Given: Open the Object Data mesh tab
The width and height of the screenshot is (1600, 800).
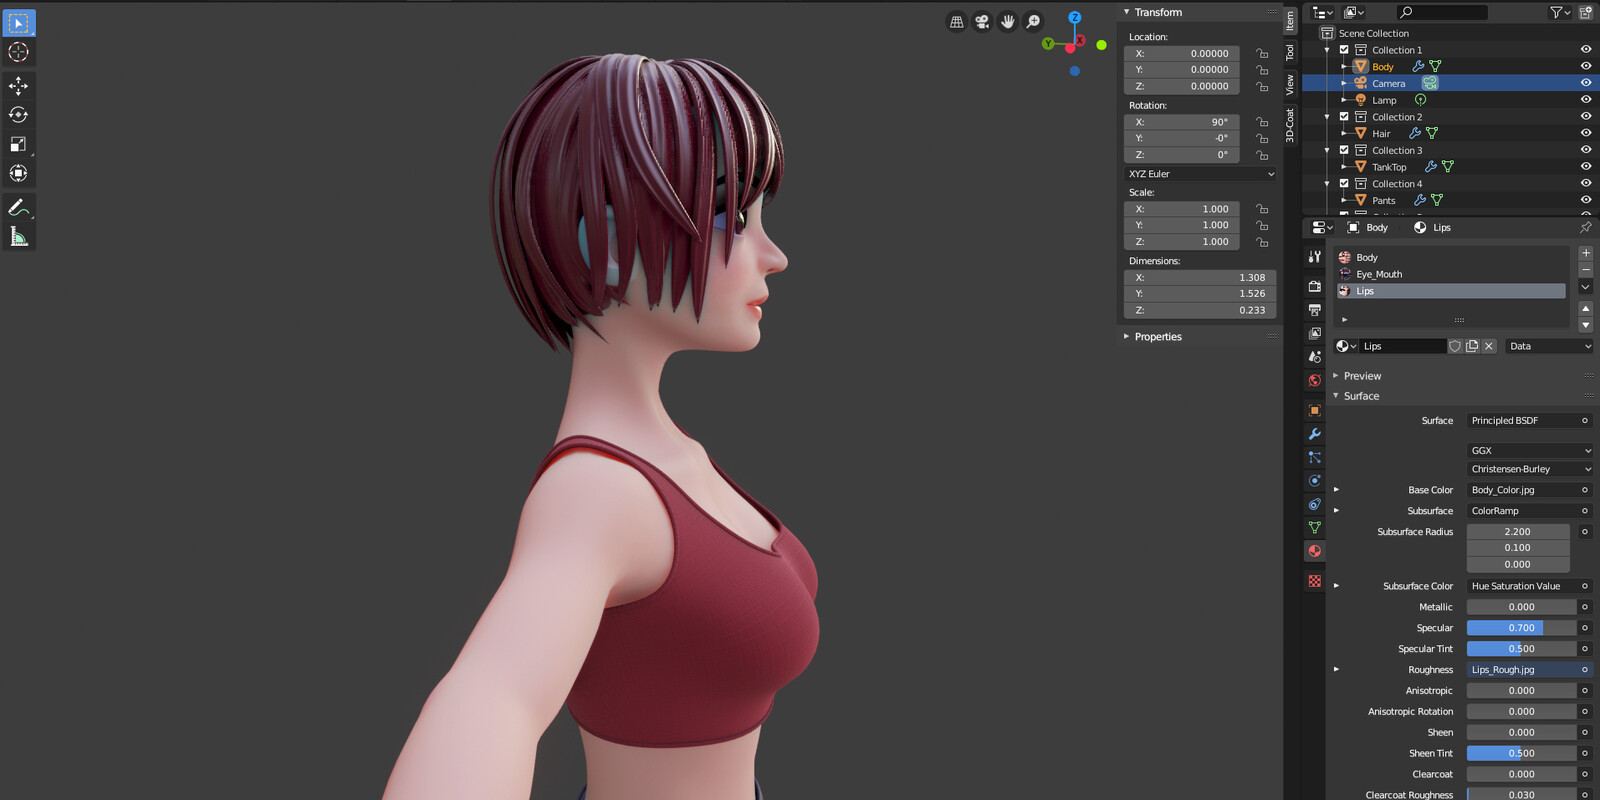Looking at the screenshot, I should (1315, 527).
